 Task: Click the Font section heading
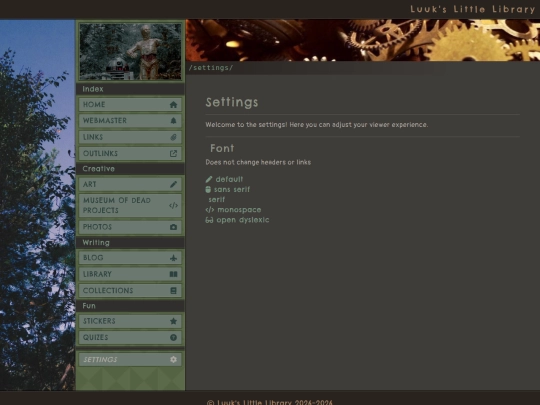click(222, 148)
